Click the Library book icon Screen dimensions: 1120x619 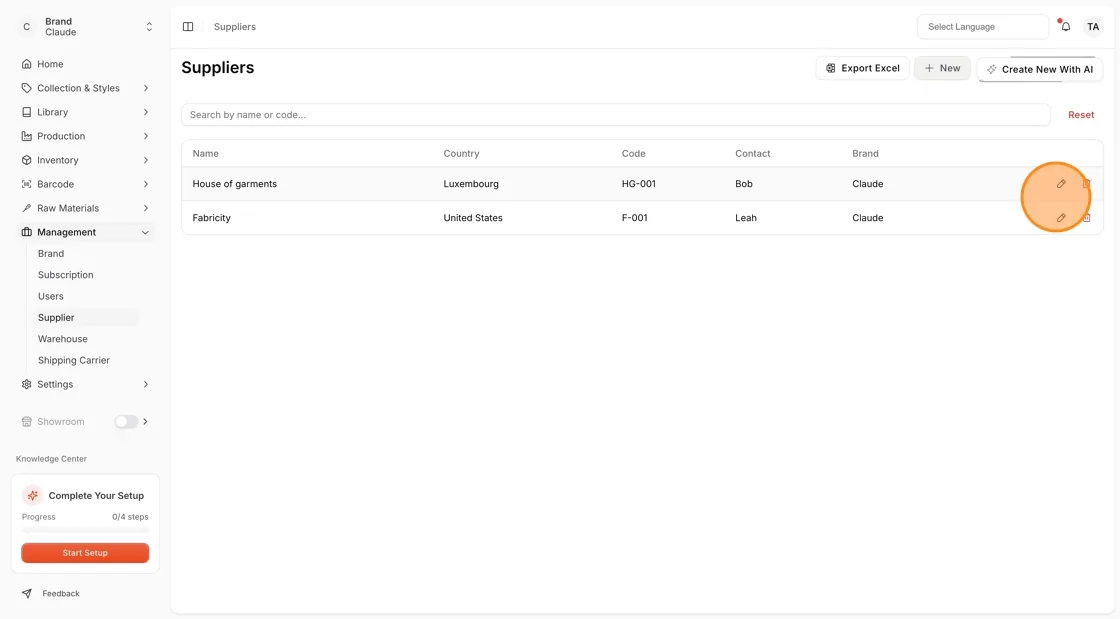tap(26, 112)
